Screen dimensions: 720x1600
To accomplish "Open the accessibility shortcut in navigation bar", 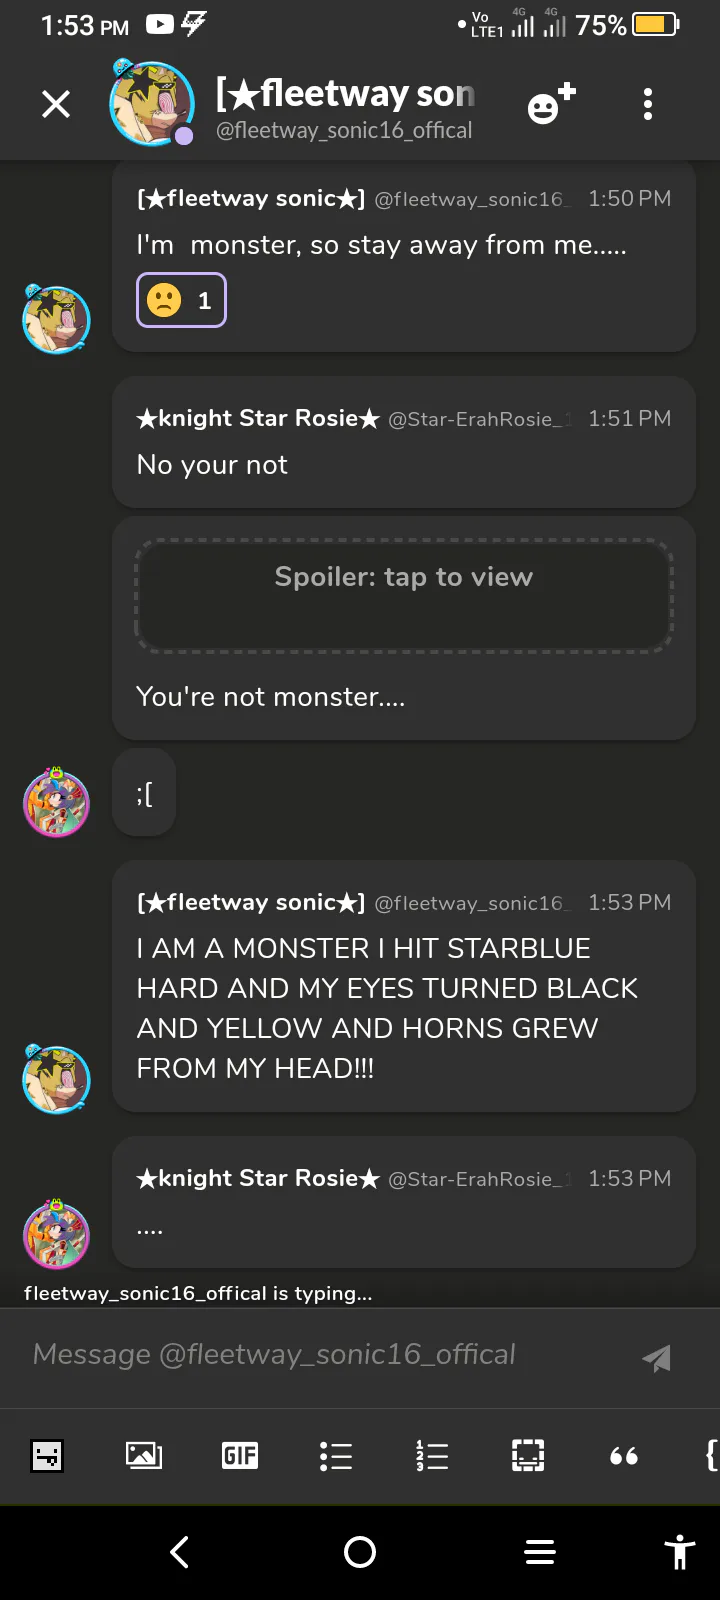I will (x=680, y=1552).
